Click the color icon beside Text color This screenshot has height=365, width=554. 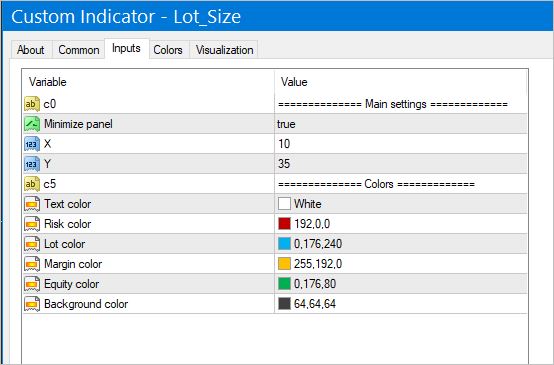32,204
